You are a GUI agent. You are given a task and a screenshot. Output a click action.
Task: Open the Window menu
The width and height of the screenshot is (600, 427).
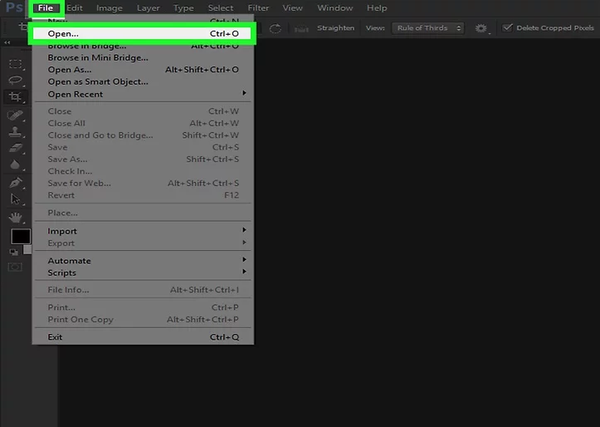click(x=335, y=8)
